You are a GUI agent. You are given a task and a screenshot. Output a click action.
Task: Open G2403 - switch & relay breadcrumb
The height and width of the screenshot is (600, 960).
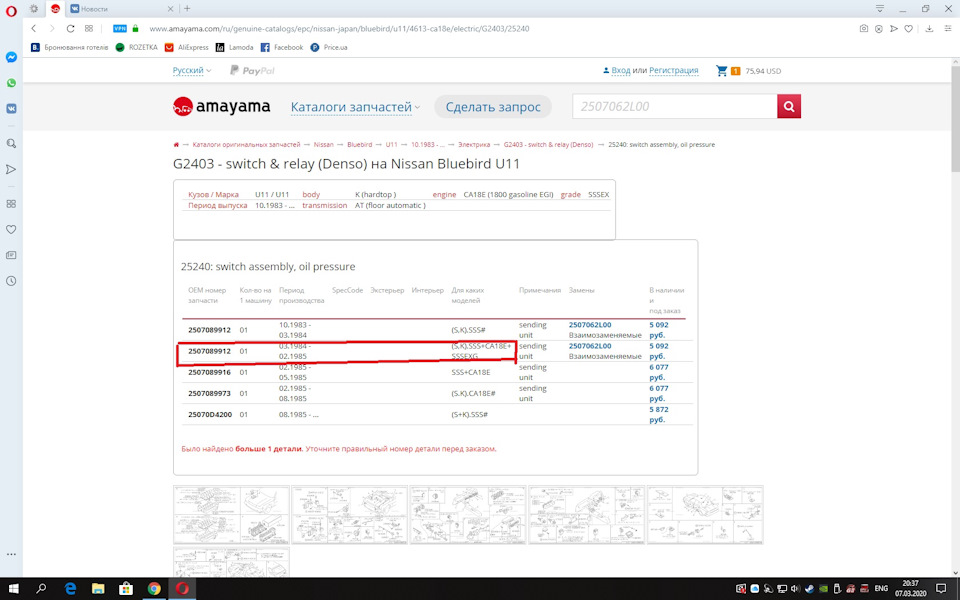pos(549,144)
